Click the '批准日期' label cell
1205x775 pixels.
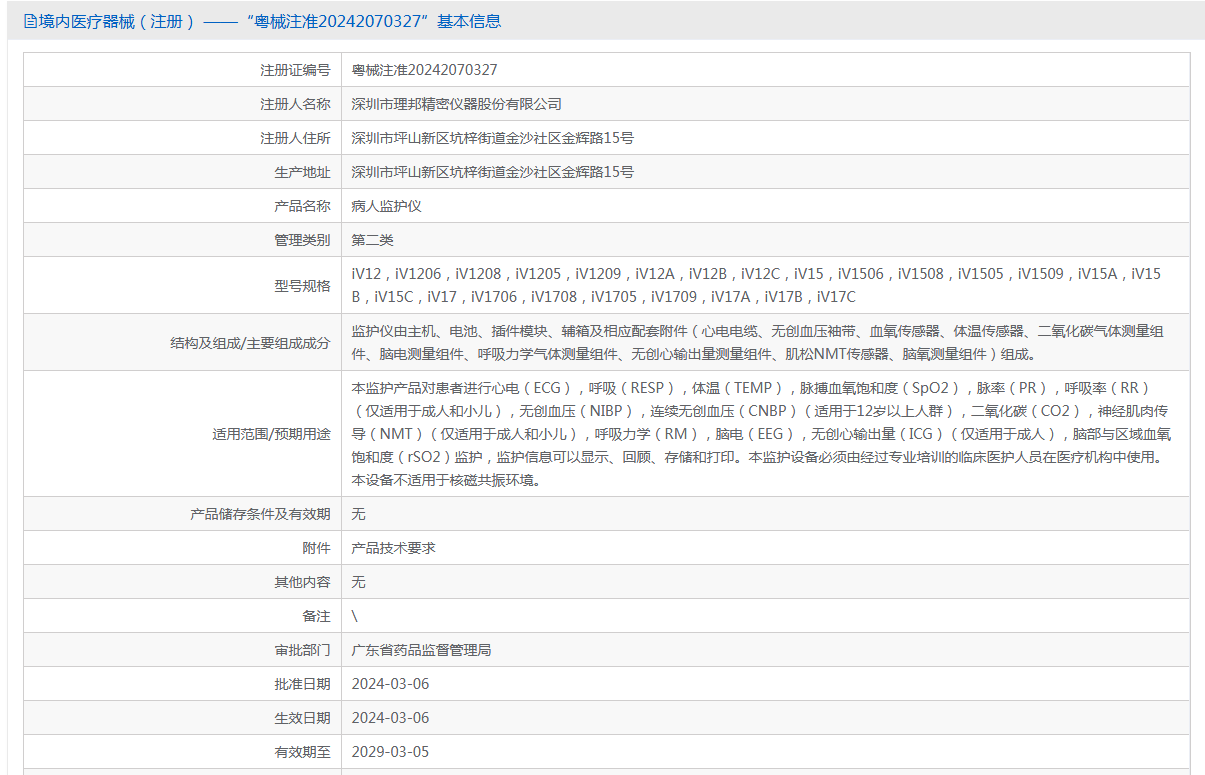(x=183, y=684)
